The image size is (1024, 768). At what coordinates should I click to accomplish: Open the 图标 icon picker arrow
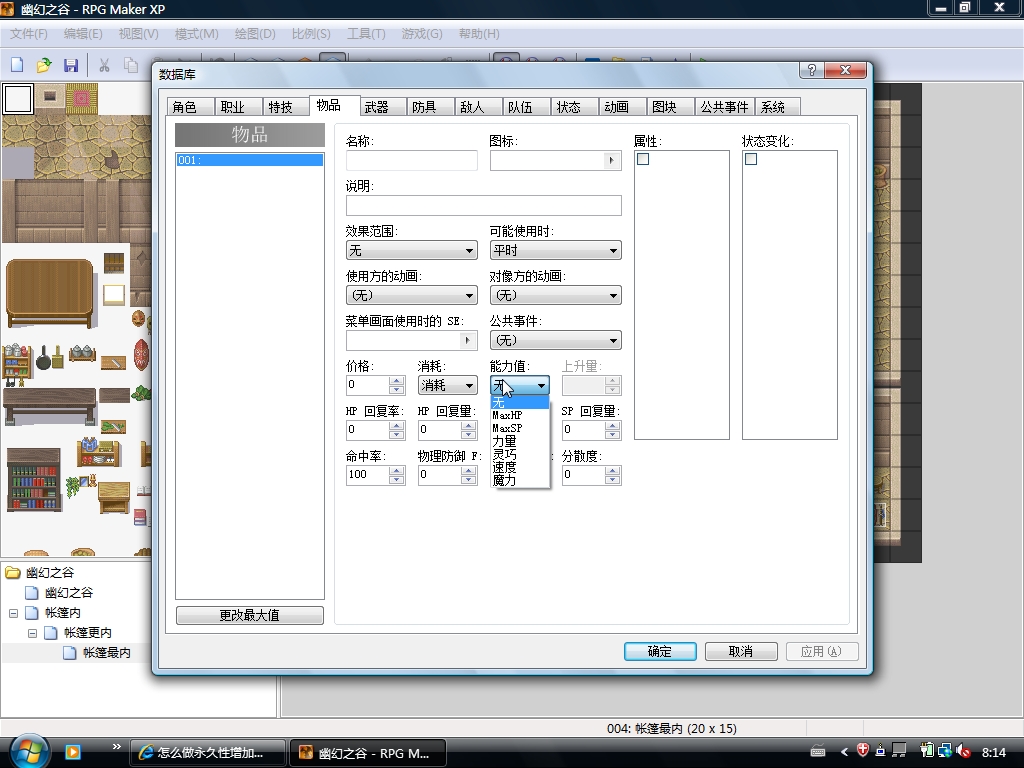pos(611,160)
